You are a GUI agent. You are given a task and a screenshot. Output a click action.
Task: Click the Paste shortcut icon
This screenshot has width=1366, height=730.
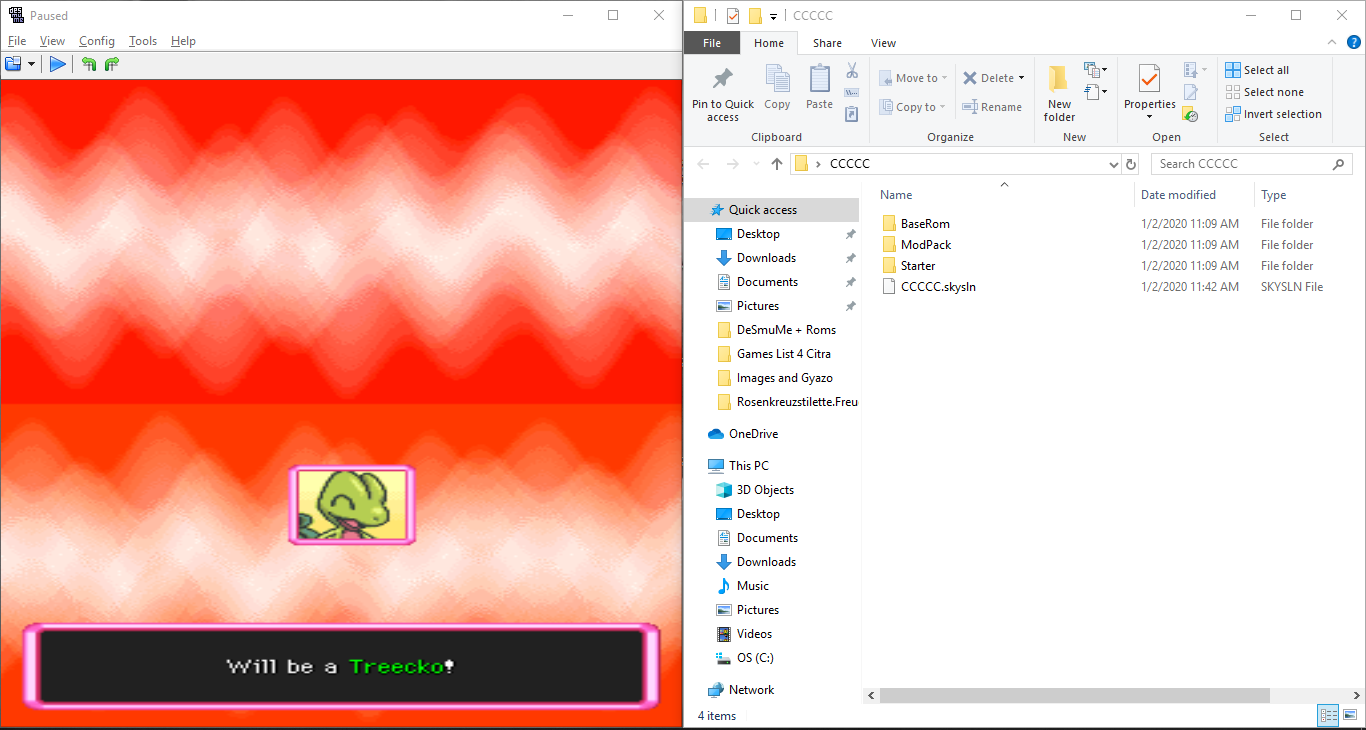(852, 114)
